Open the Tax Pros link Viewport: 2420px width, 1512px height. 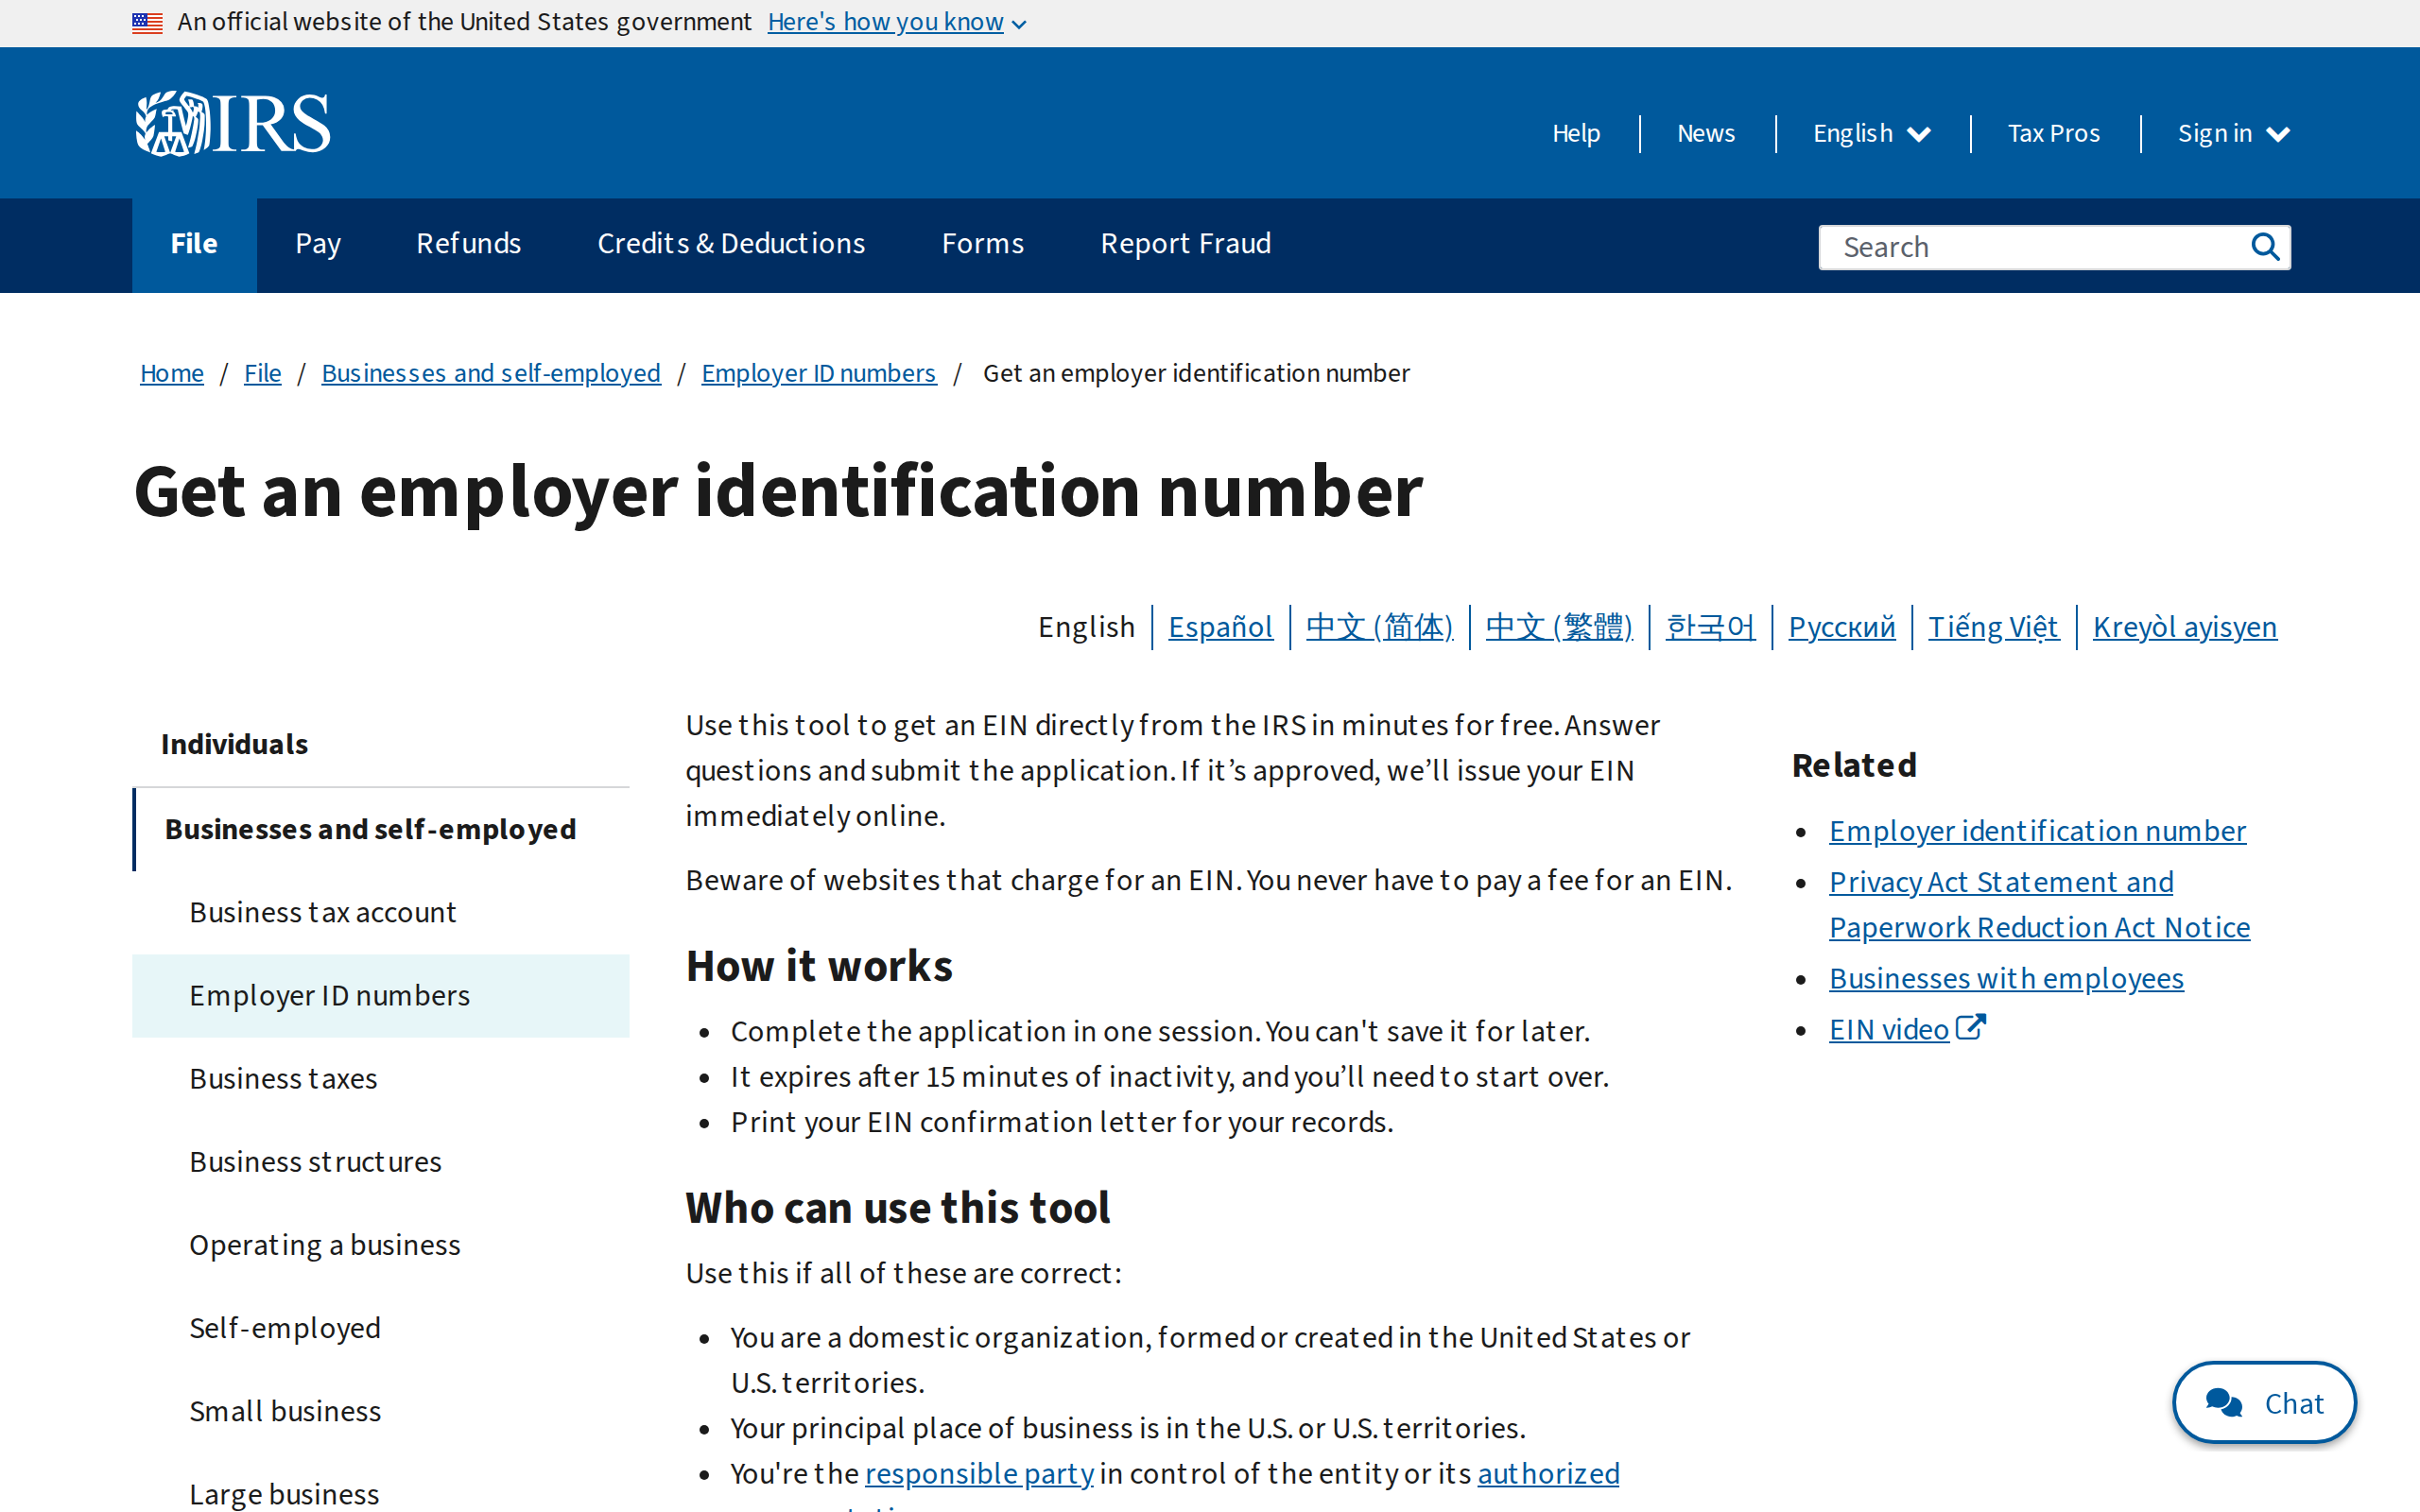[2053, 133]
